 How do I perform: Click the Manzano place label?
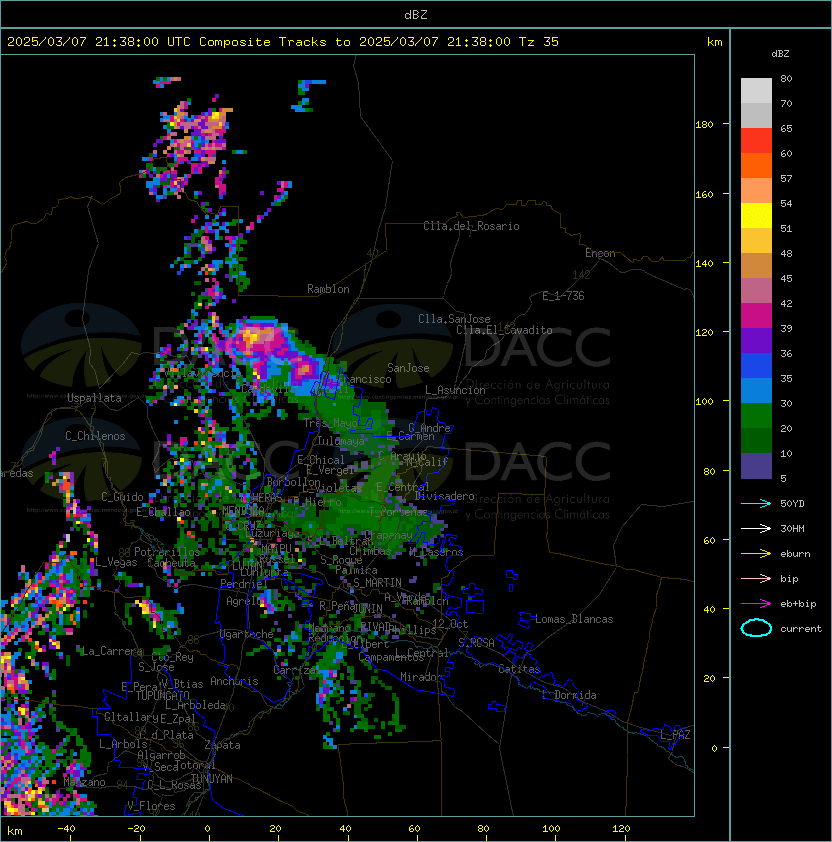pyautogui.click(x=84, y=782)
